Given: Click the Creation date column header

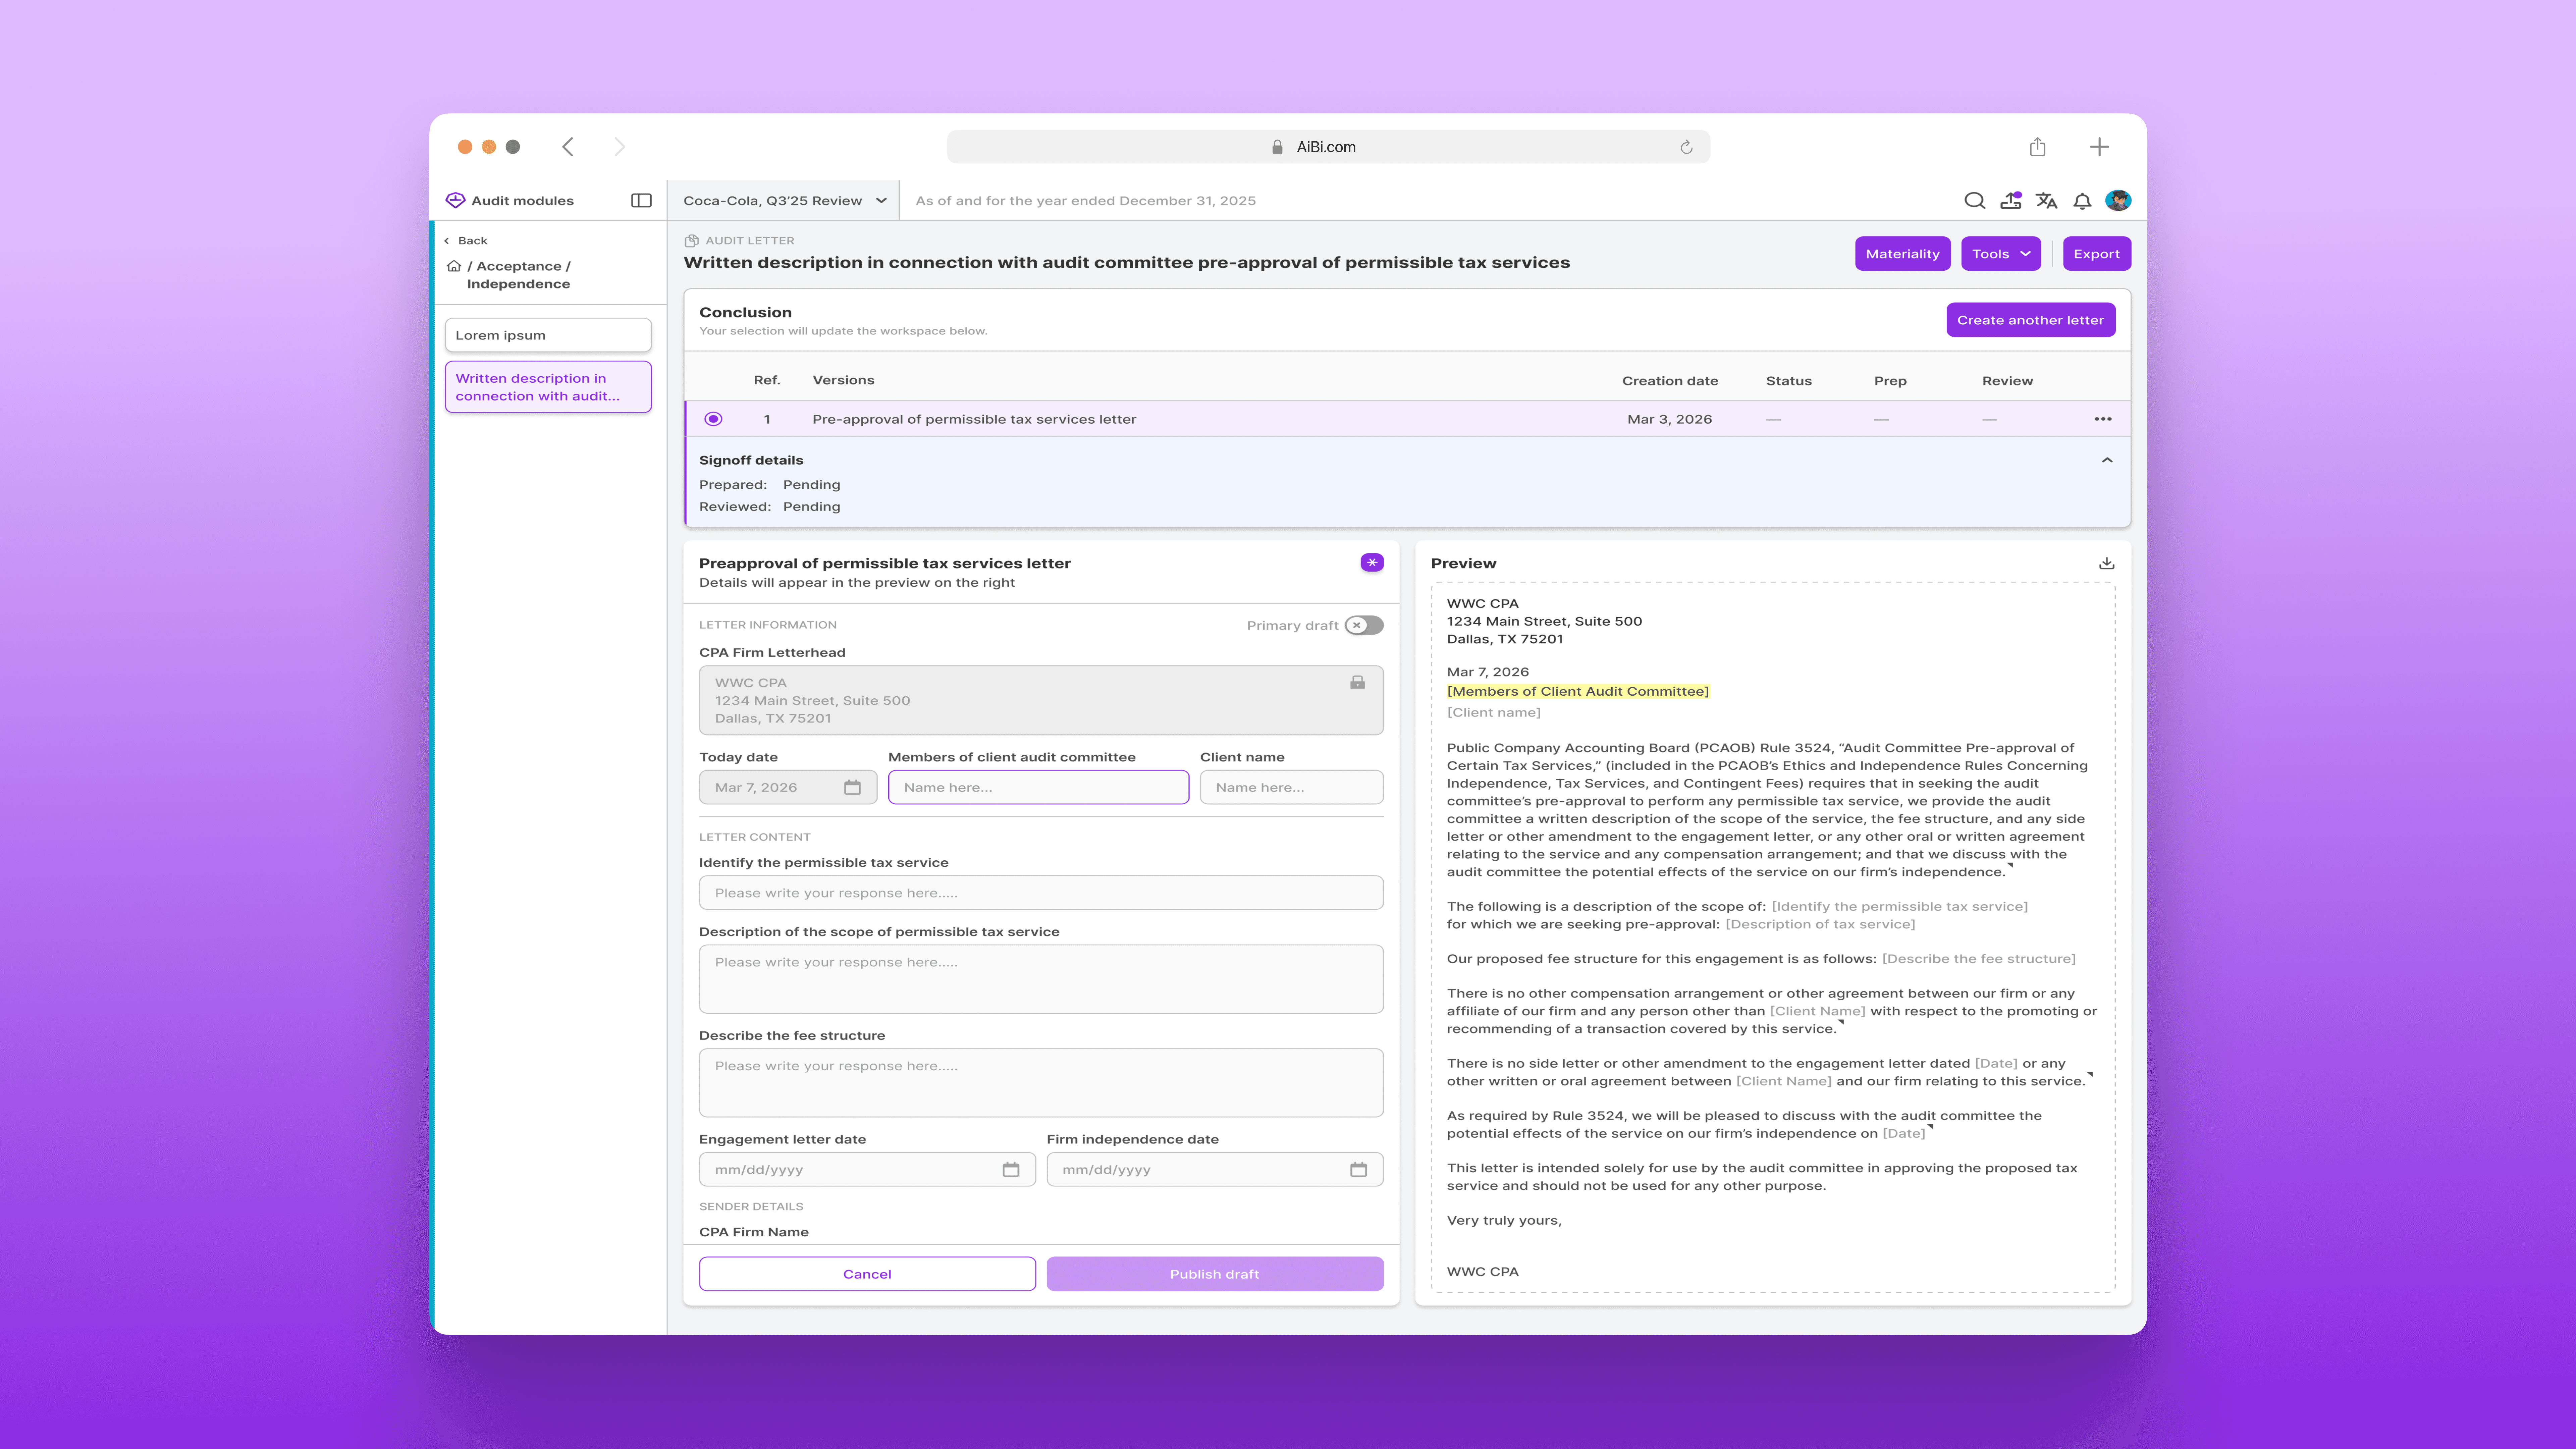Looking at the screenshot, I should 1670,381.
